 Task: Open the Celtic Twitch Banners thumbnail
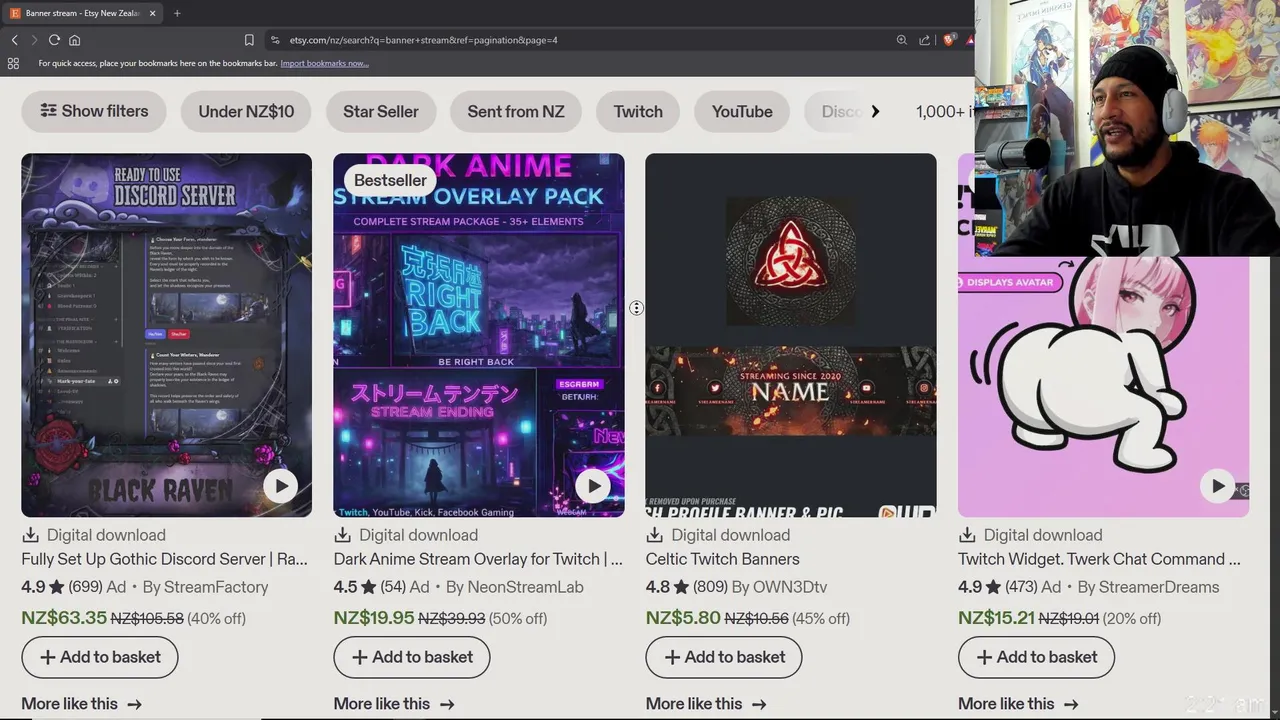pyautogui.click(x=791, y=335)
